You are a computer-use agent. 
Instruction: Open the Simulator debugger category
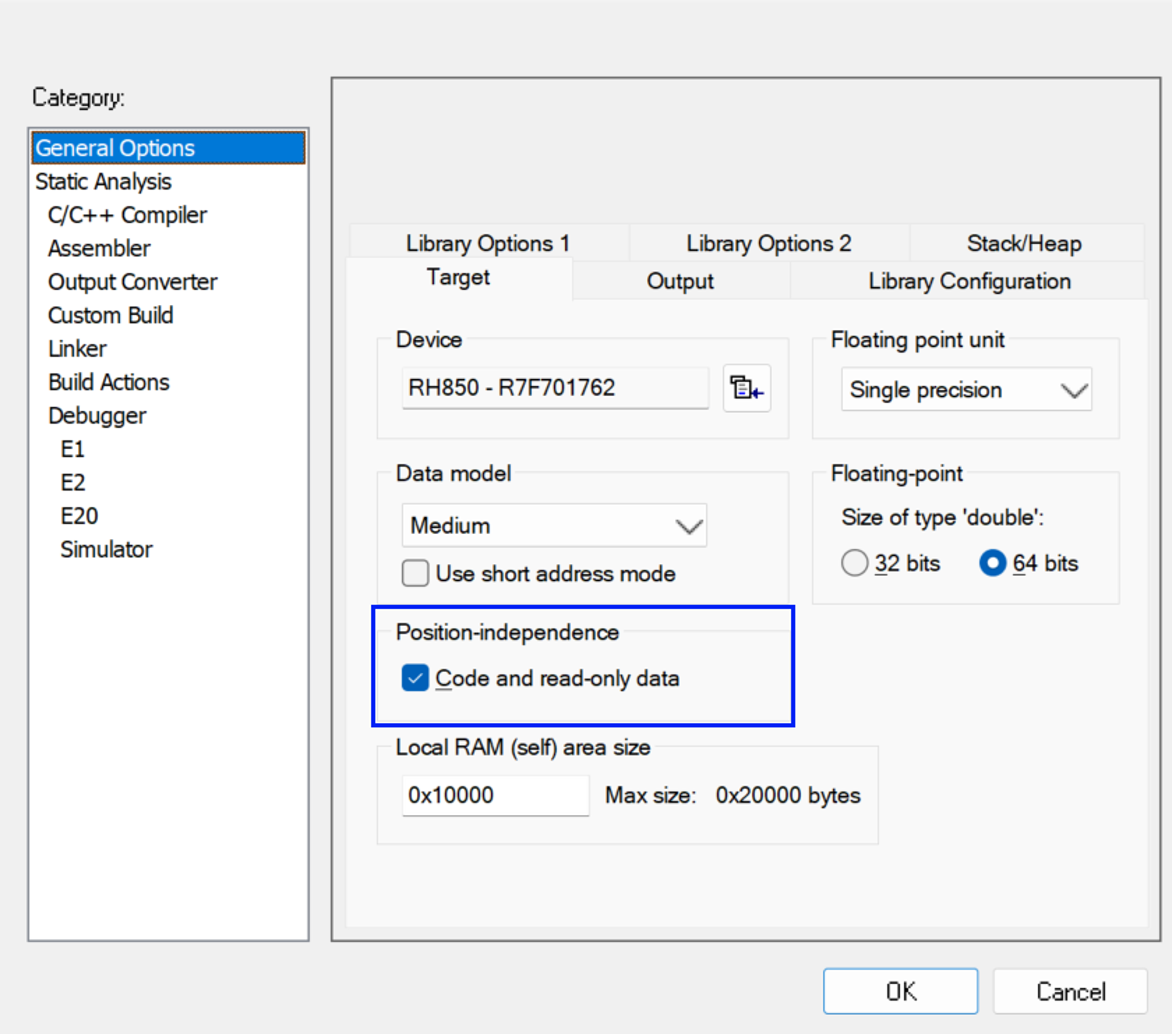point(106,548)
